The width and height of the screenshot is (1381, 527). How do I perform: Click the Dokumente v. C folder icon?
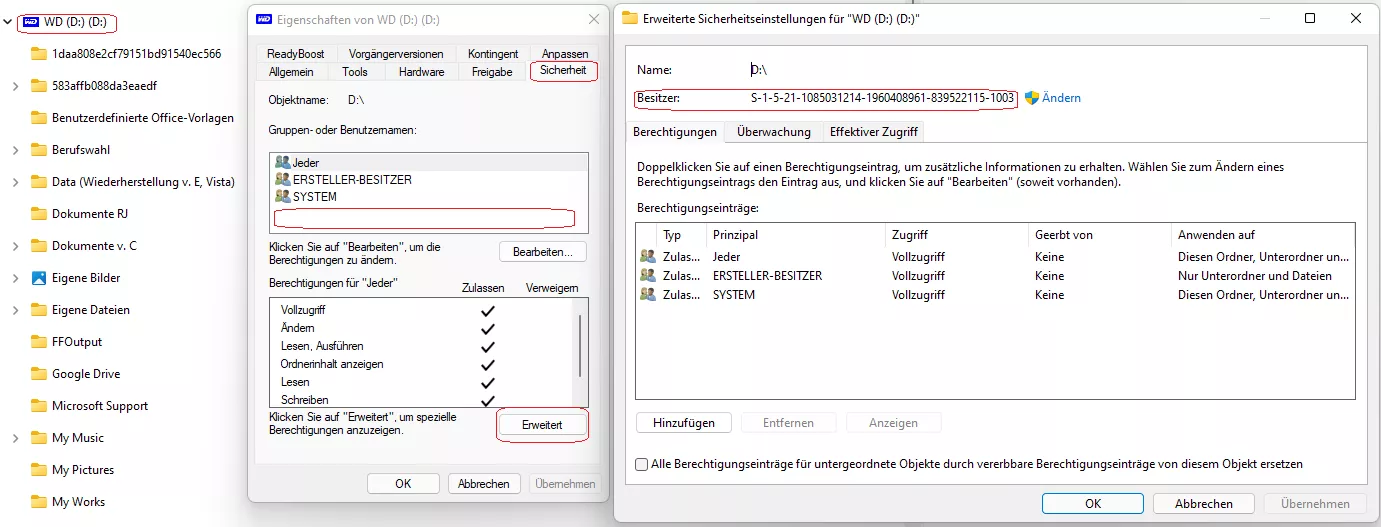(x=39, y=246)
